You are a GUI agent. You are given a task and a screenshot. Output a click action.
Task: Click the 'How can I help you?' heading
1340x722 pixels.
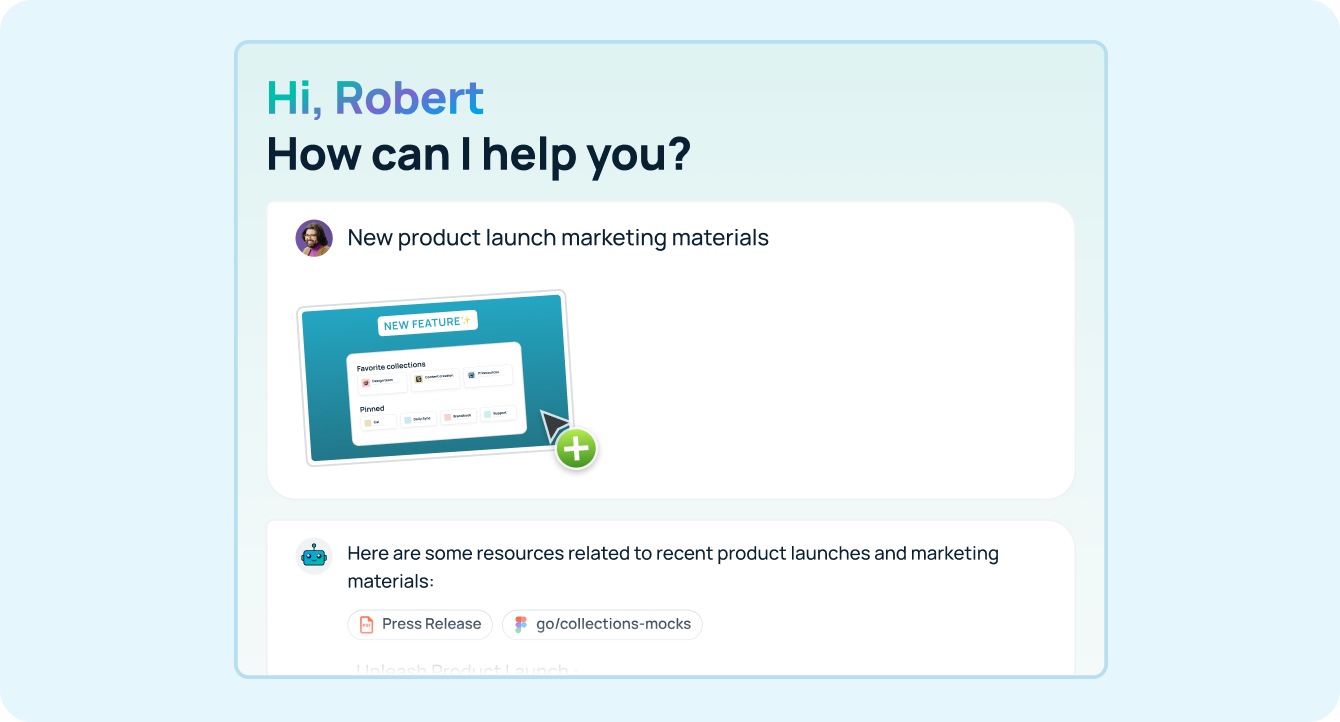pos(479,154)
